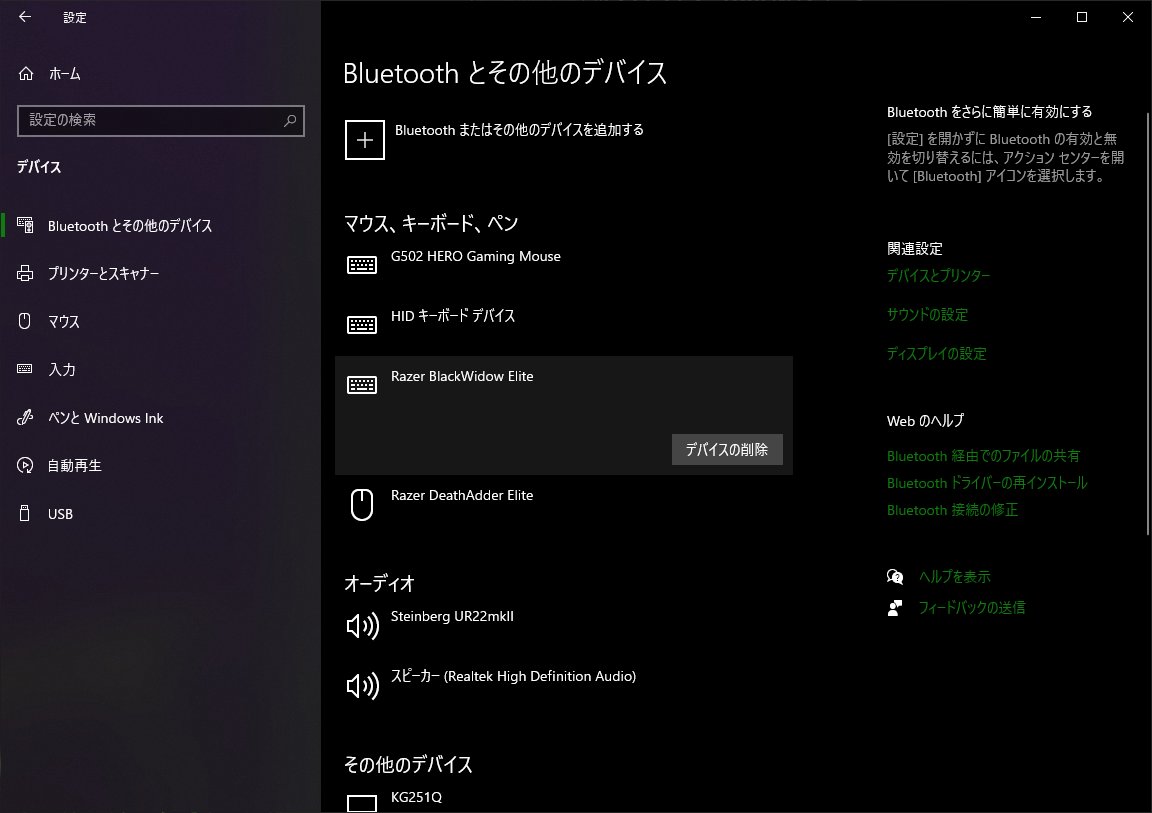
Task: Click the feedback person icon
Action: tap(895, 608)
